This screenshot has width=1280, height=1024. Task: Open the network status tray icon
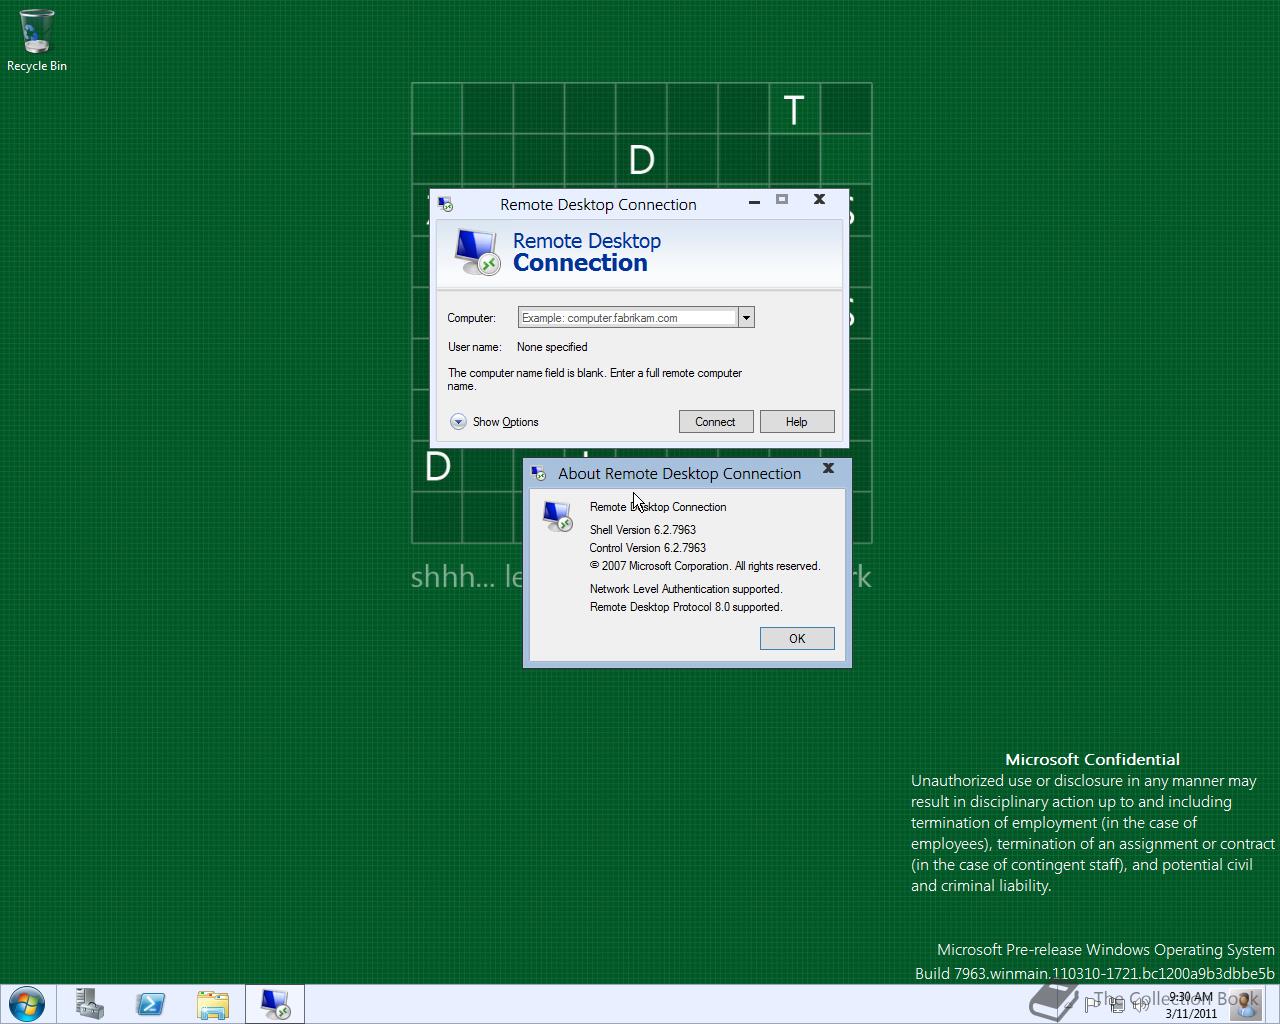pos(1116,1004)
